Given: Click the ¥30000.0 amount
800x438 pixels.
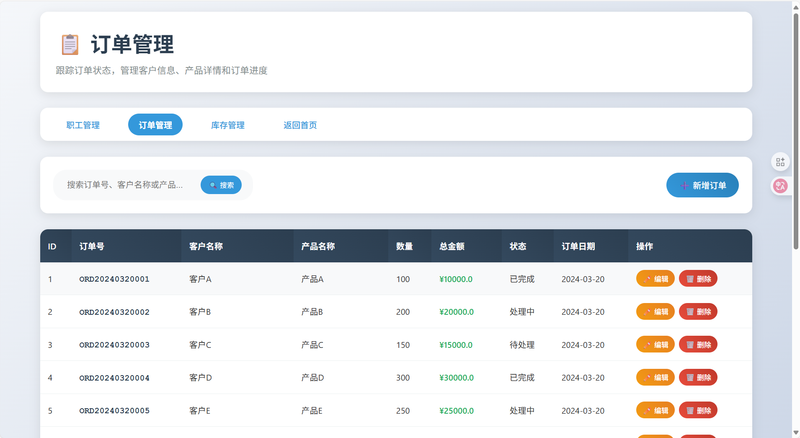Looking at the screenshot, I should point(456,378).
